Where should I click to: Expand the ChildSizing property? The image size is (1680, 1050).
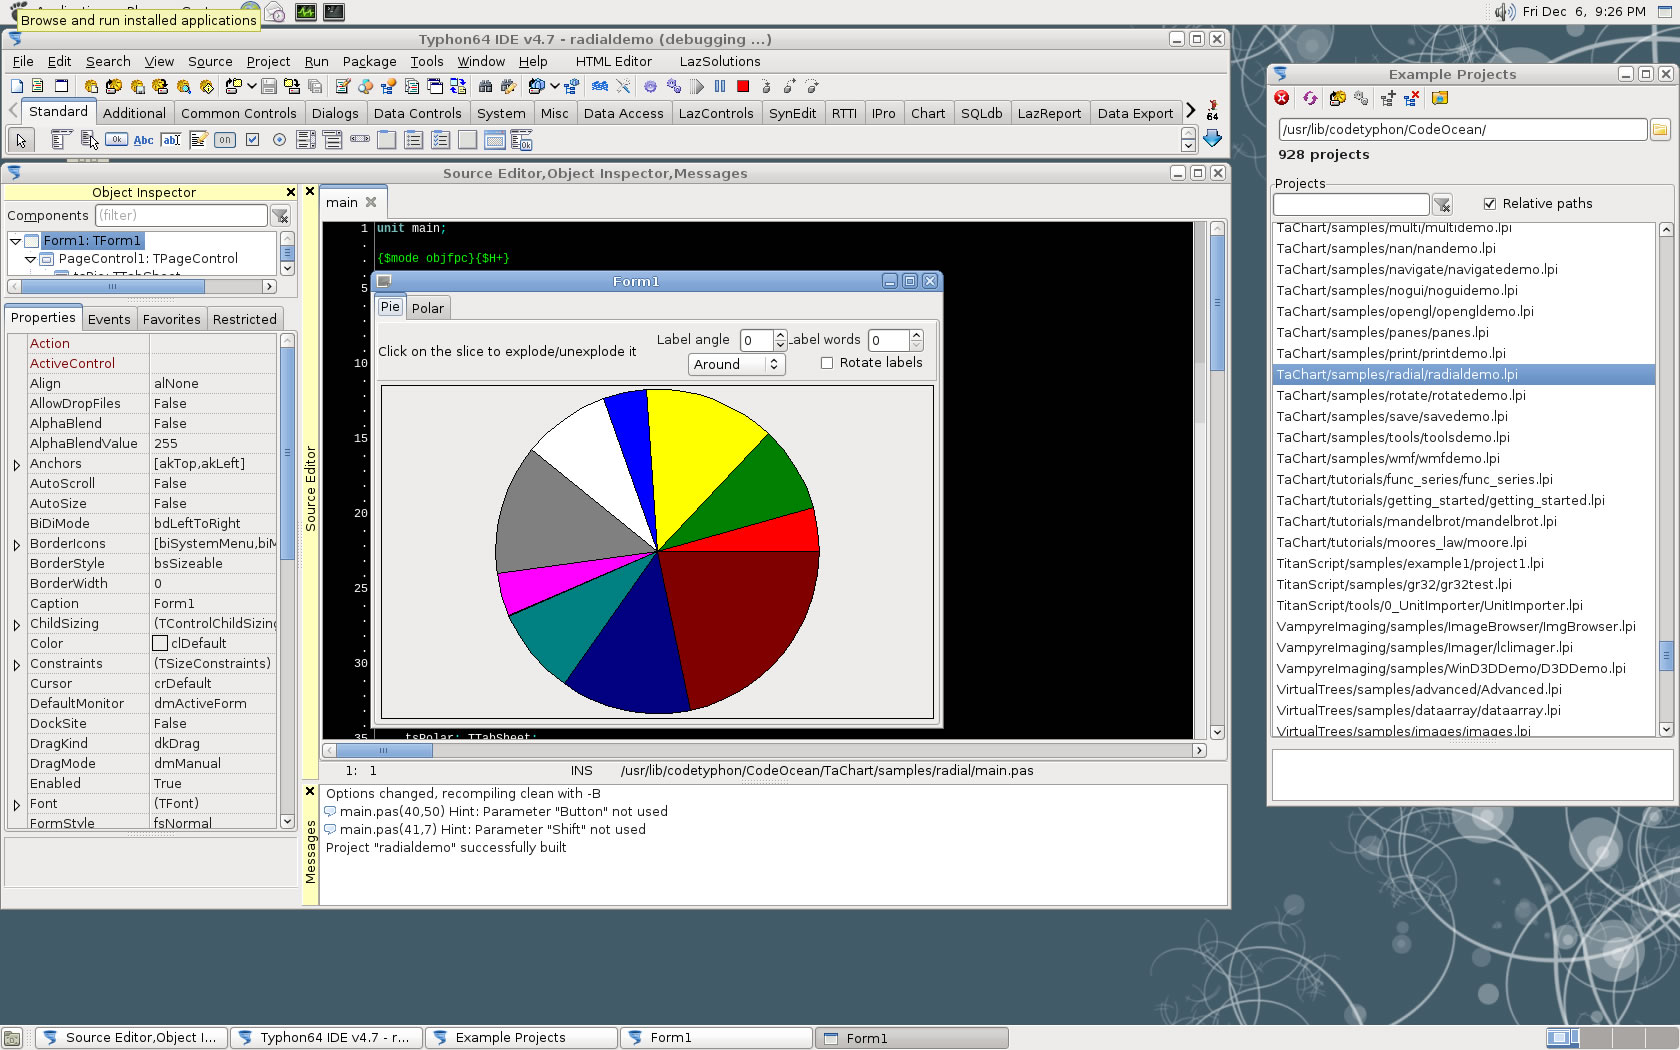tap(17, 624)
